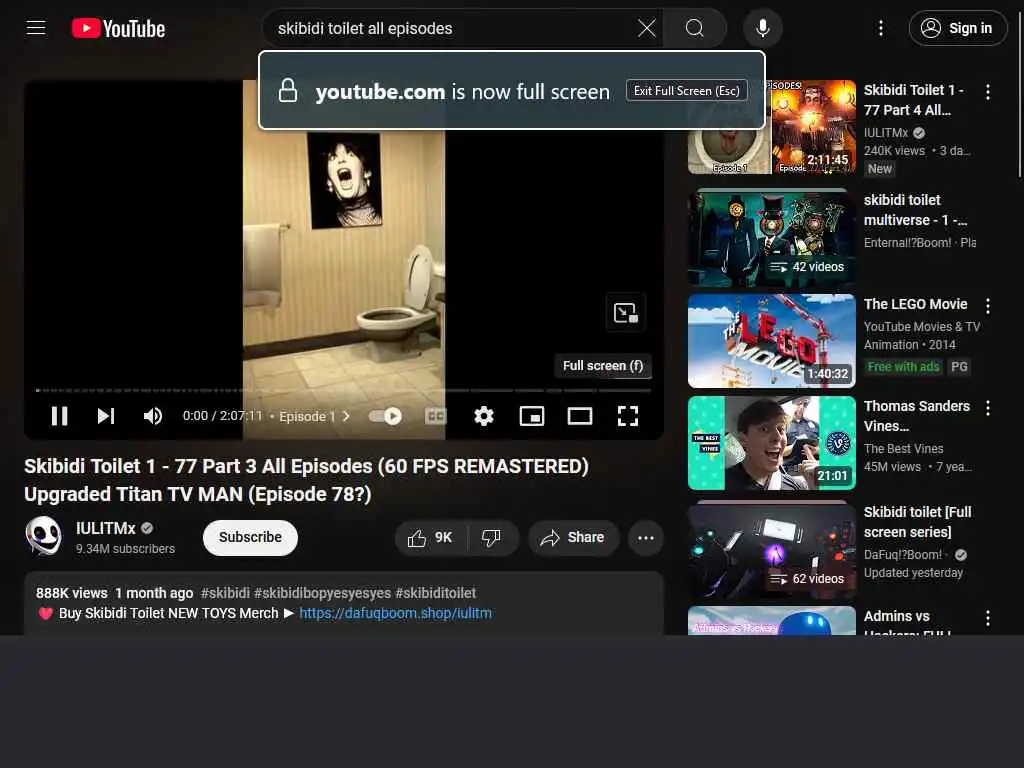1024x768 pixels.
Task: Click the #skibidibopyesyesyes hashtag
Action: tap(323, 593)
